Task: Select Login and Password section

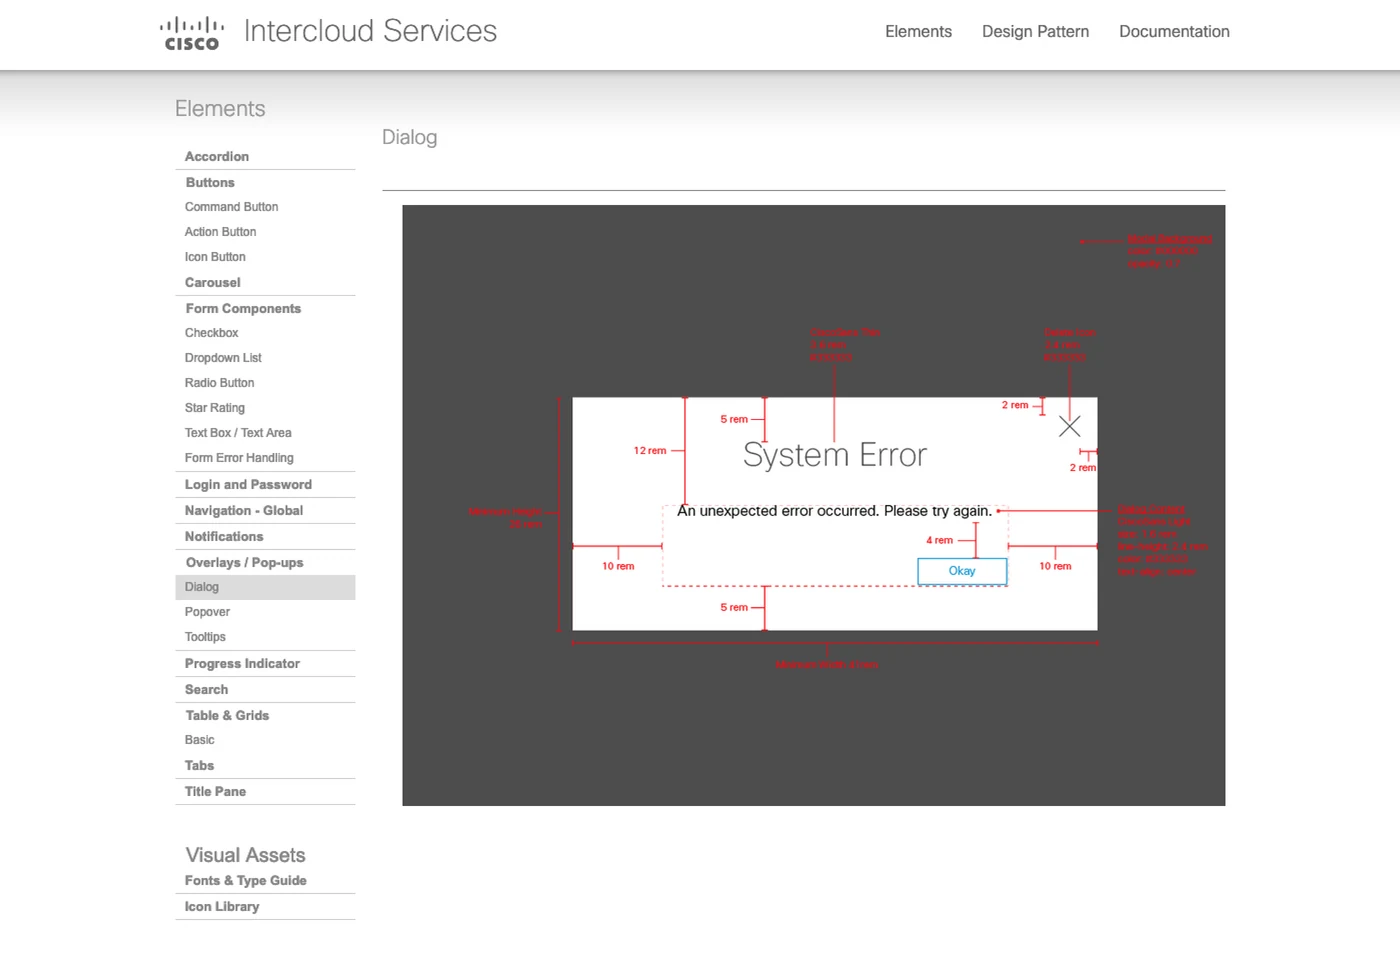Action: [248, 485]
